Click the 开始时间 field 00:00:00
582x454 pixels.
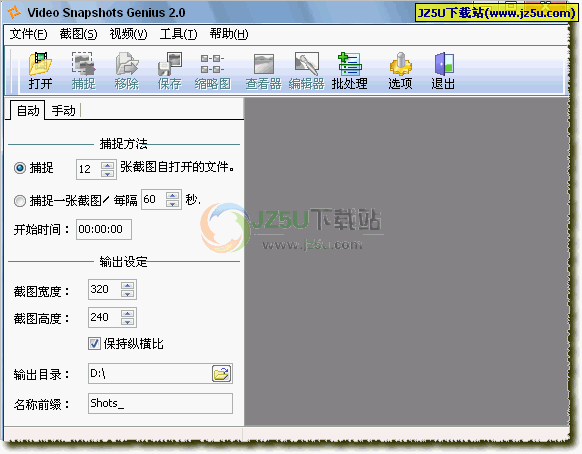(x=104, y=229)
